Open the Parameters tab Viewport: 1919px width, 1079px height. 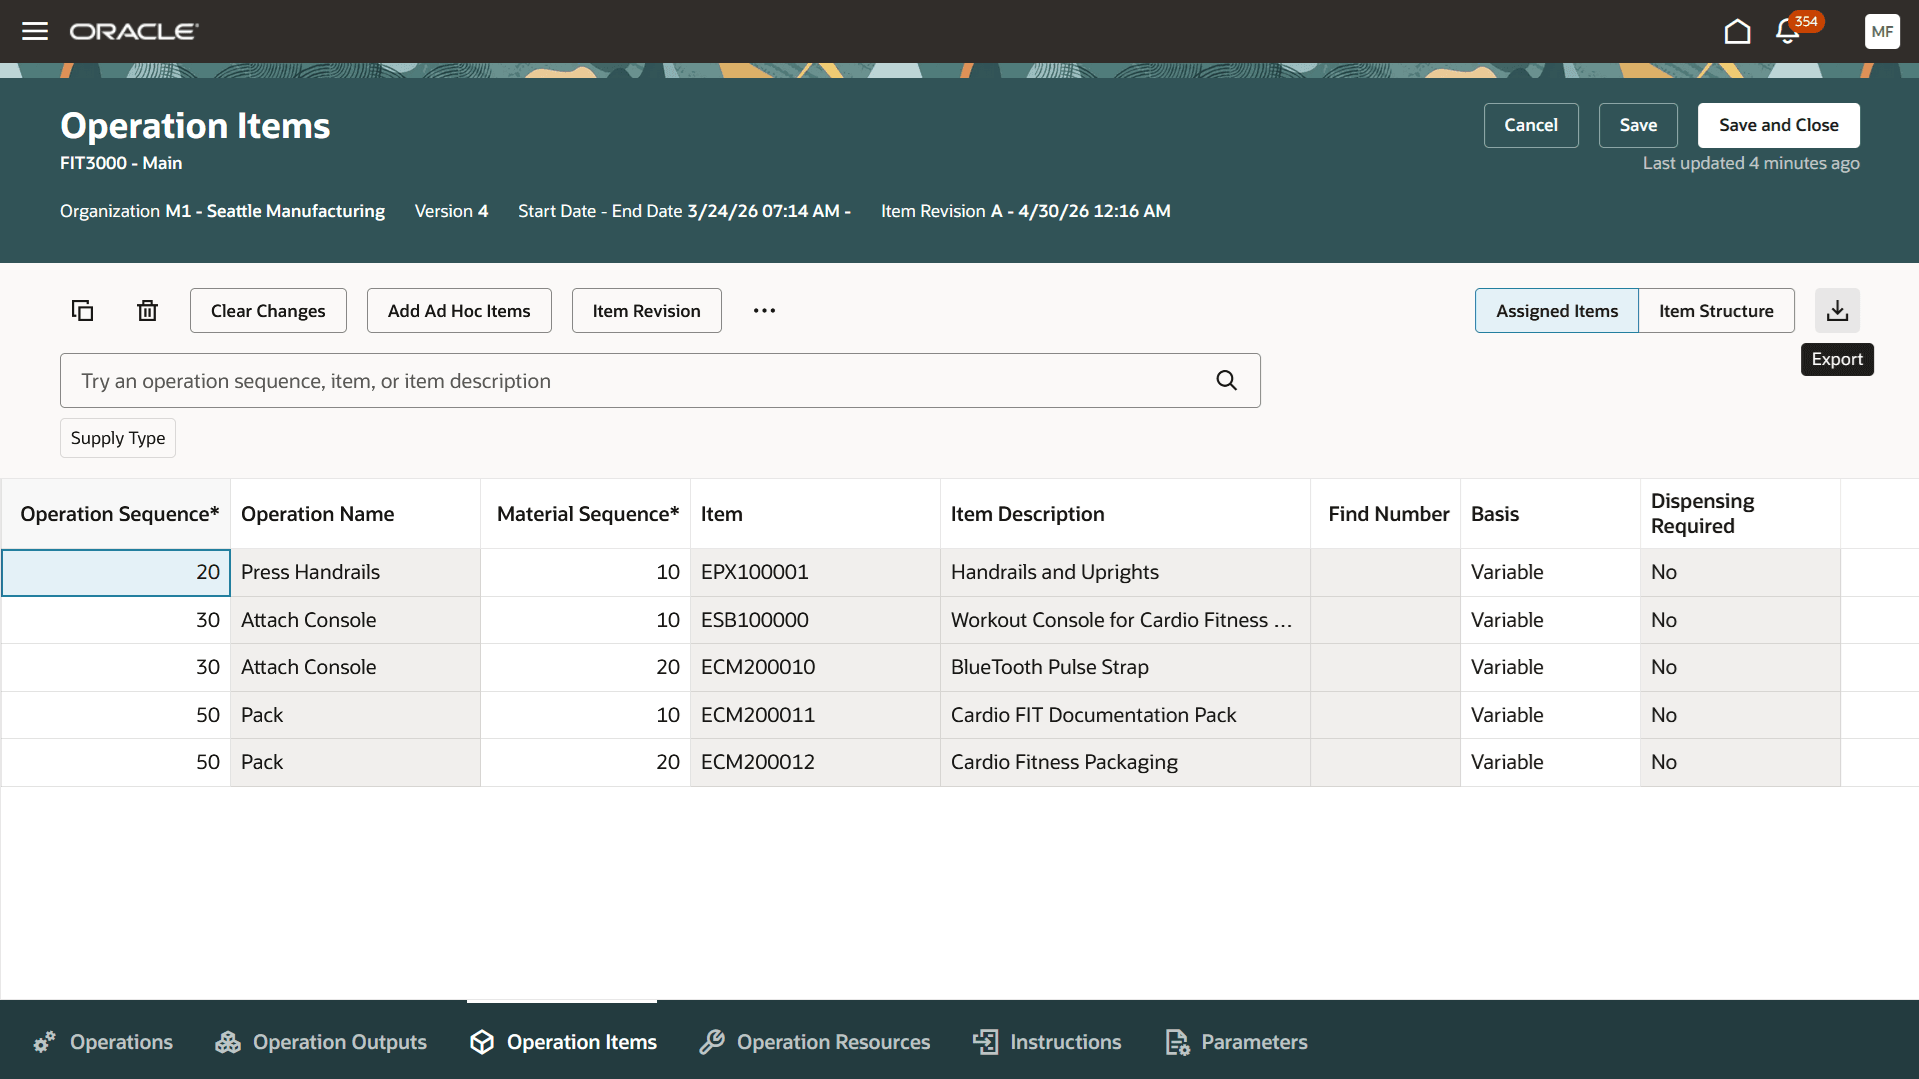1236,1042
